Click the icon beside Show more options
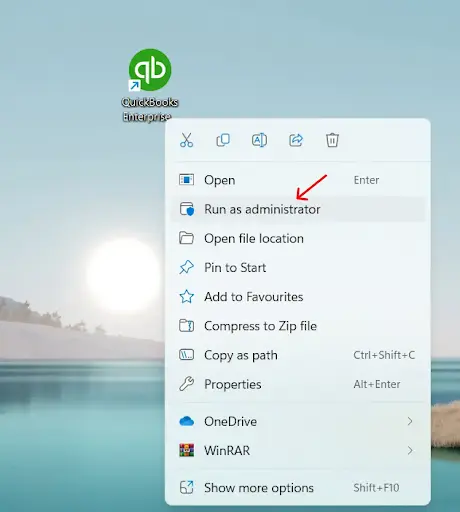 tap(186, 488)
